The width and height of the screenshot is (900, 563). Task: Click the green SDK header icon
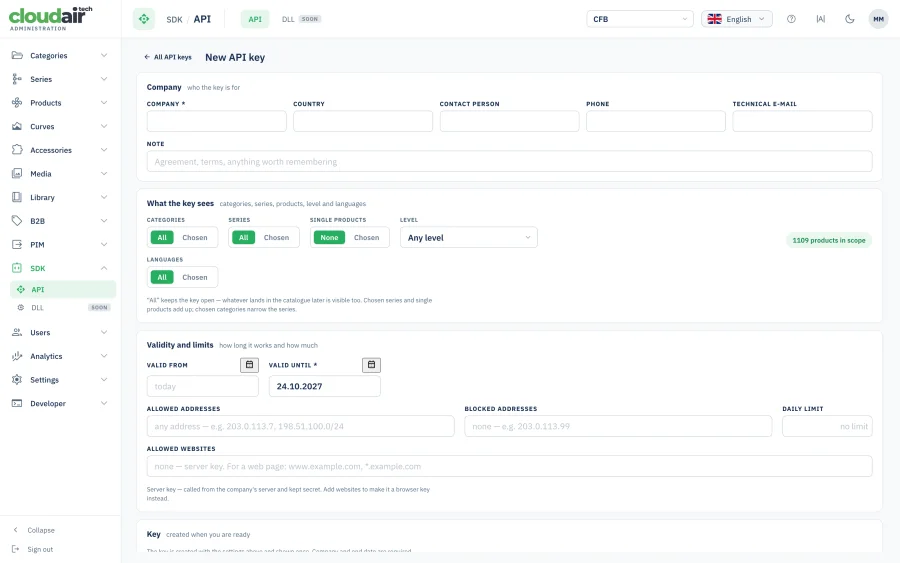(144, 19)
